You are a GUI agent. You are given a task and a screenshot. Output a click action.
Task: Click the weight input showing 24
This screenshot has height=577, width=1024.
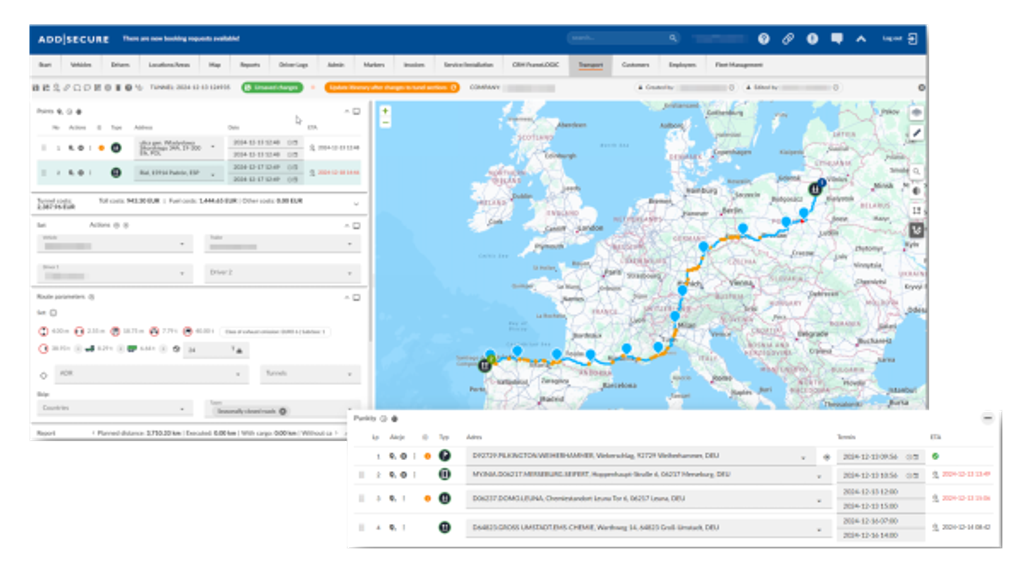(216, 351)
